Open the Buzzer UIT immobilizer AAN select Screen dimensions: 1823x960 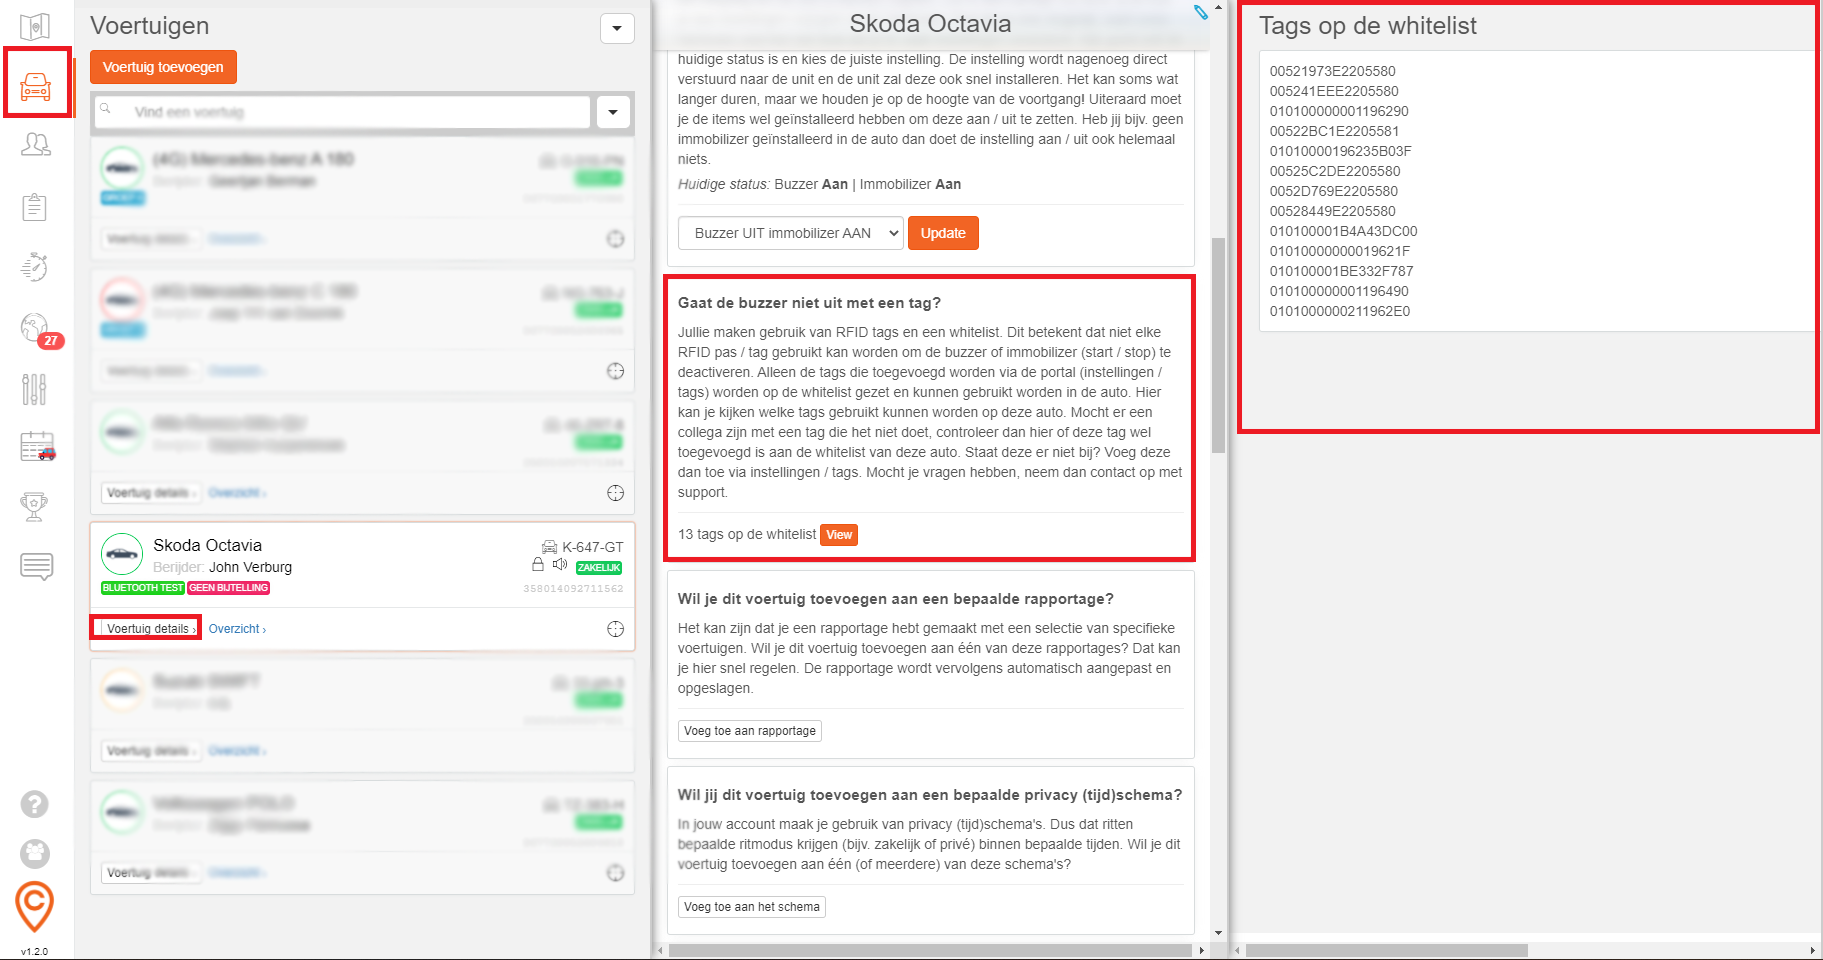click(791, 233)
